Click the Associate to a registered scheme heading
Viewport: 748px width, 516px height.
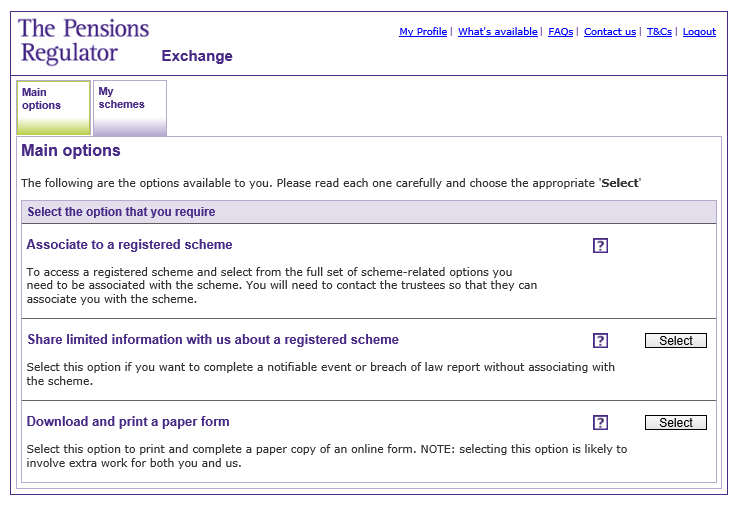(x=129, y=244)
